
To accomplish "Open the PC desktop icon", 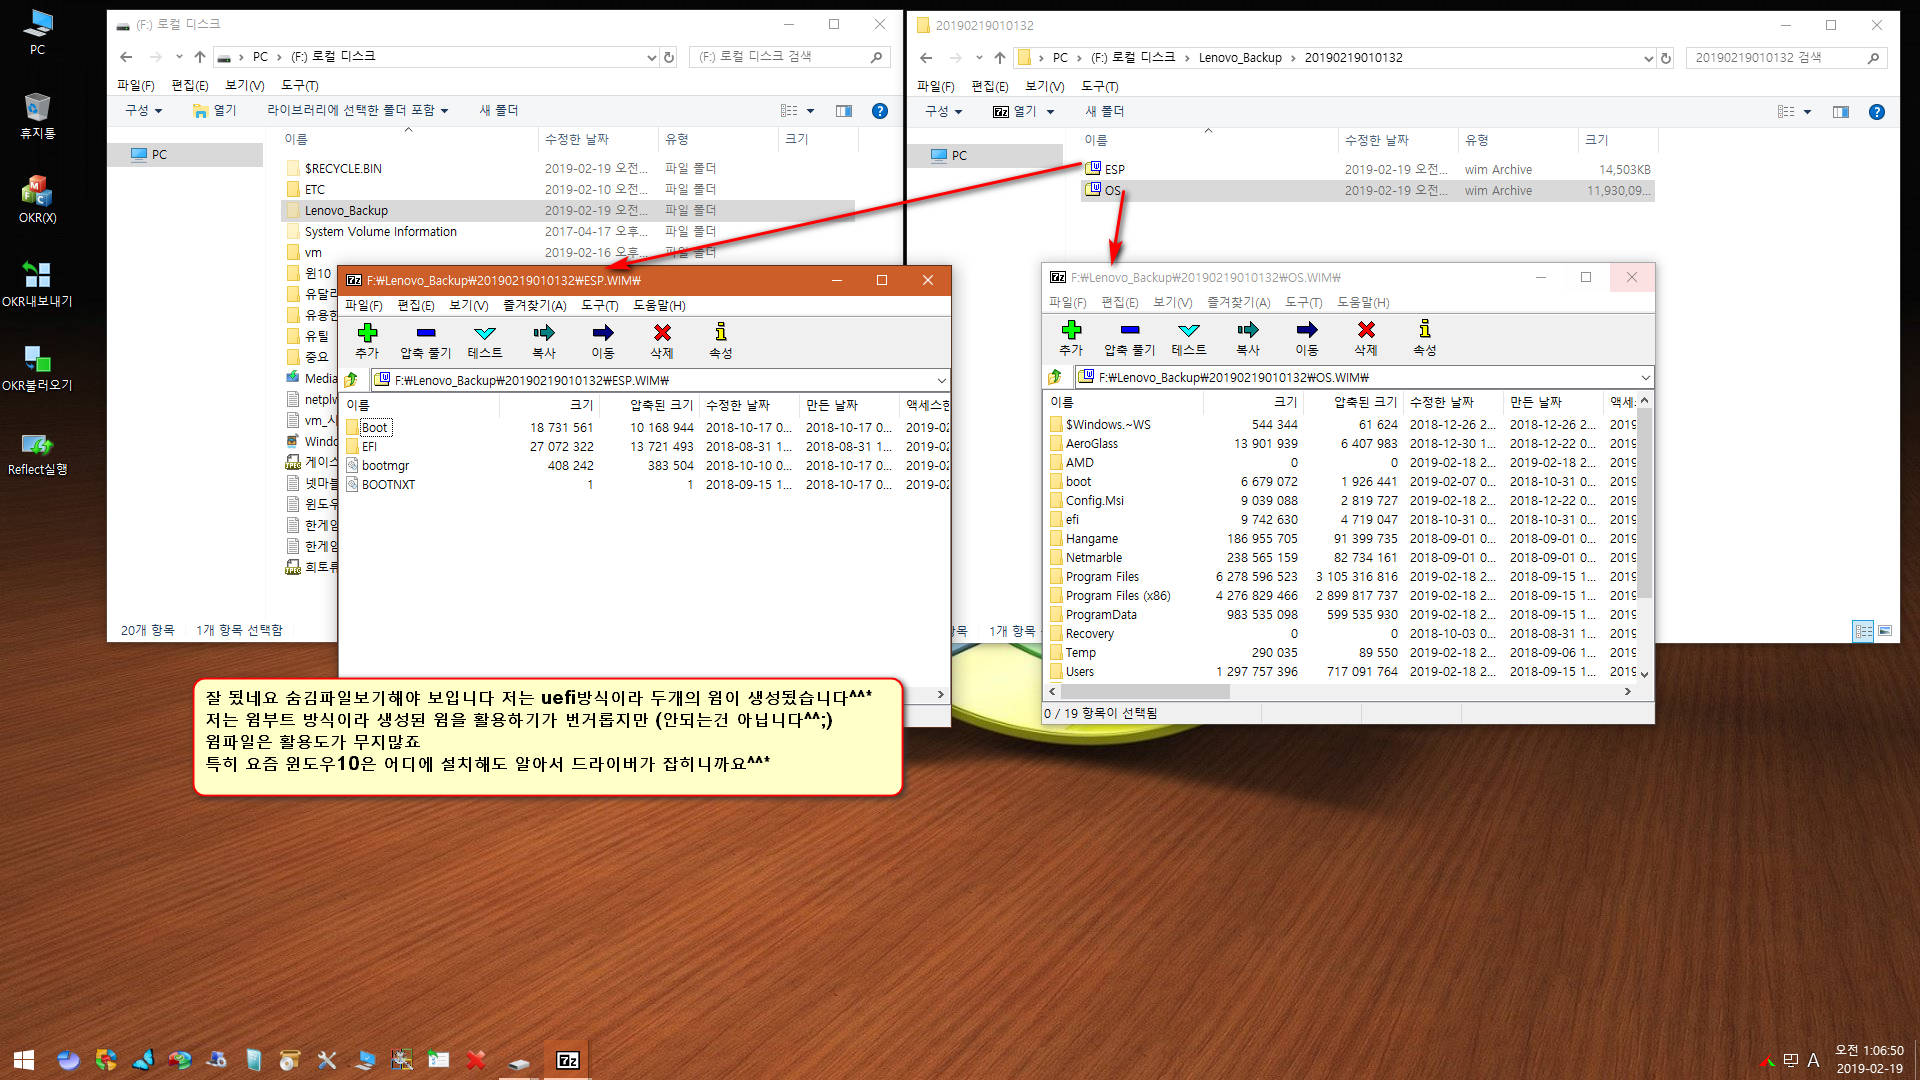I will pos(37,32).
